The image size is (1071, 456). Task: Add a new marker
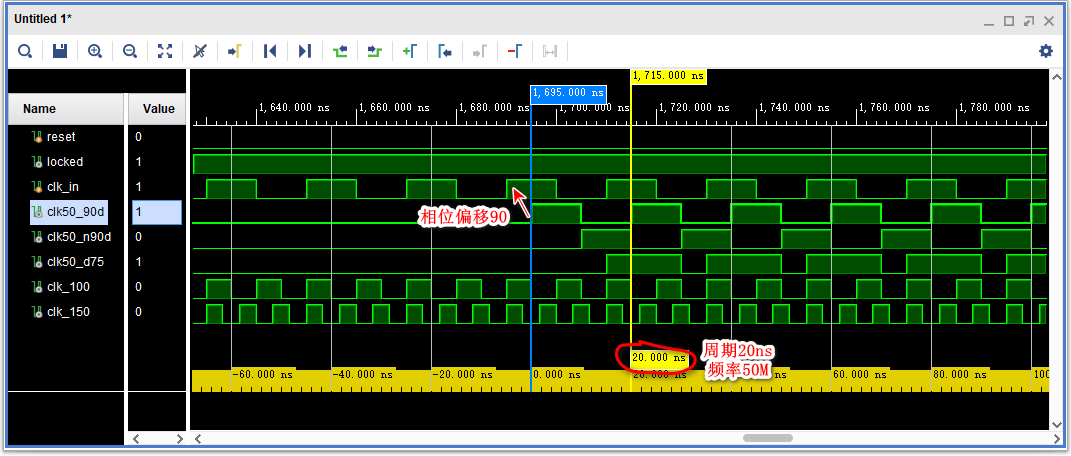pyautogui.click(x=410, y=51)
